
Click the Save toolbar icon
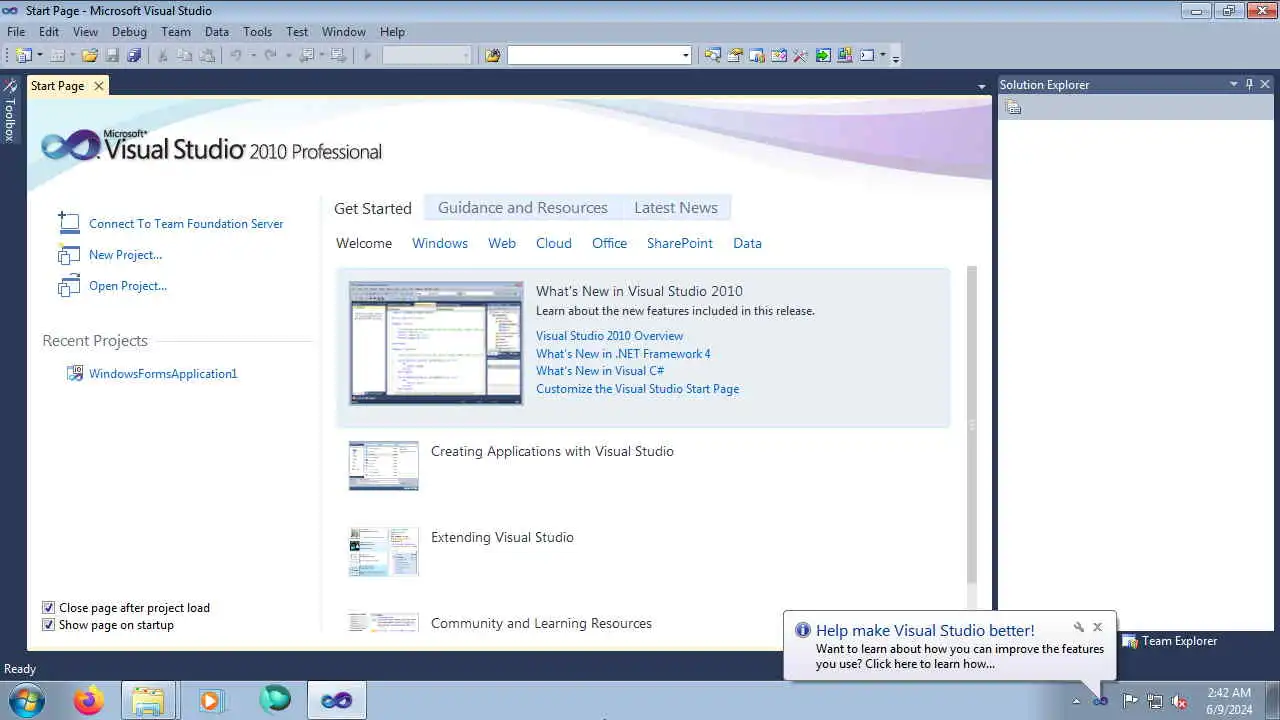112,56
